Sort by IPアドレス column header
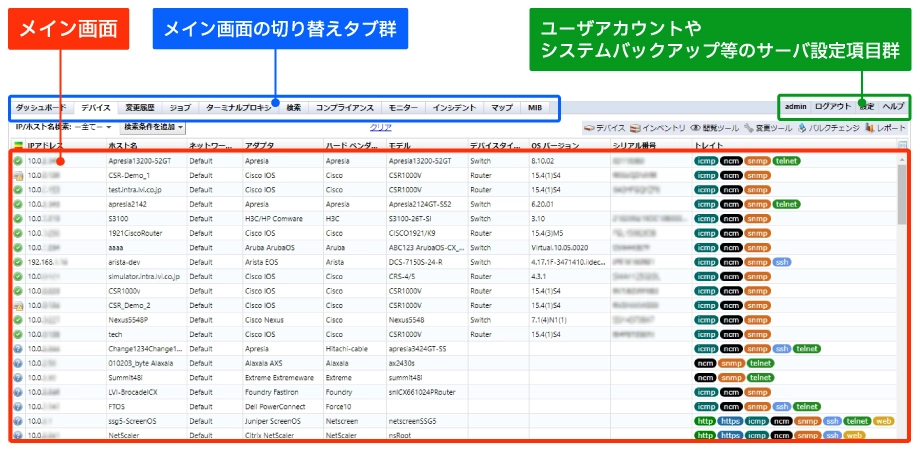 point(65,146)
